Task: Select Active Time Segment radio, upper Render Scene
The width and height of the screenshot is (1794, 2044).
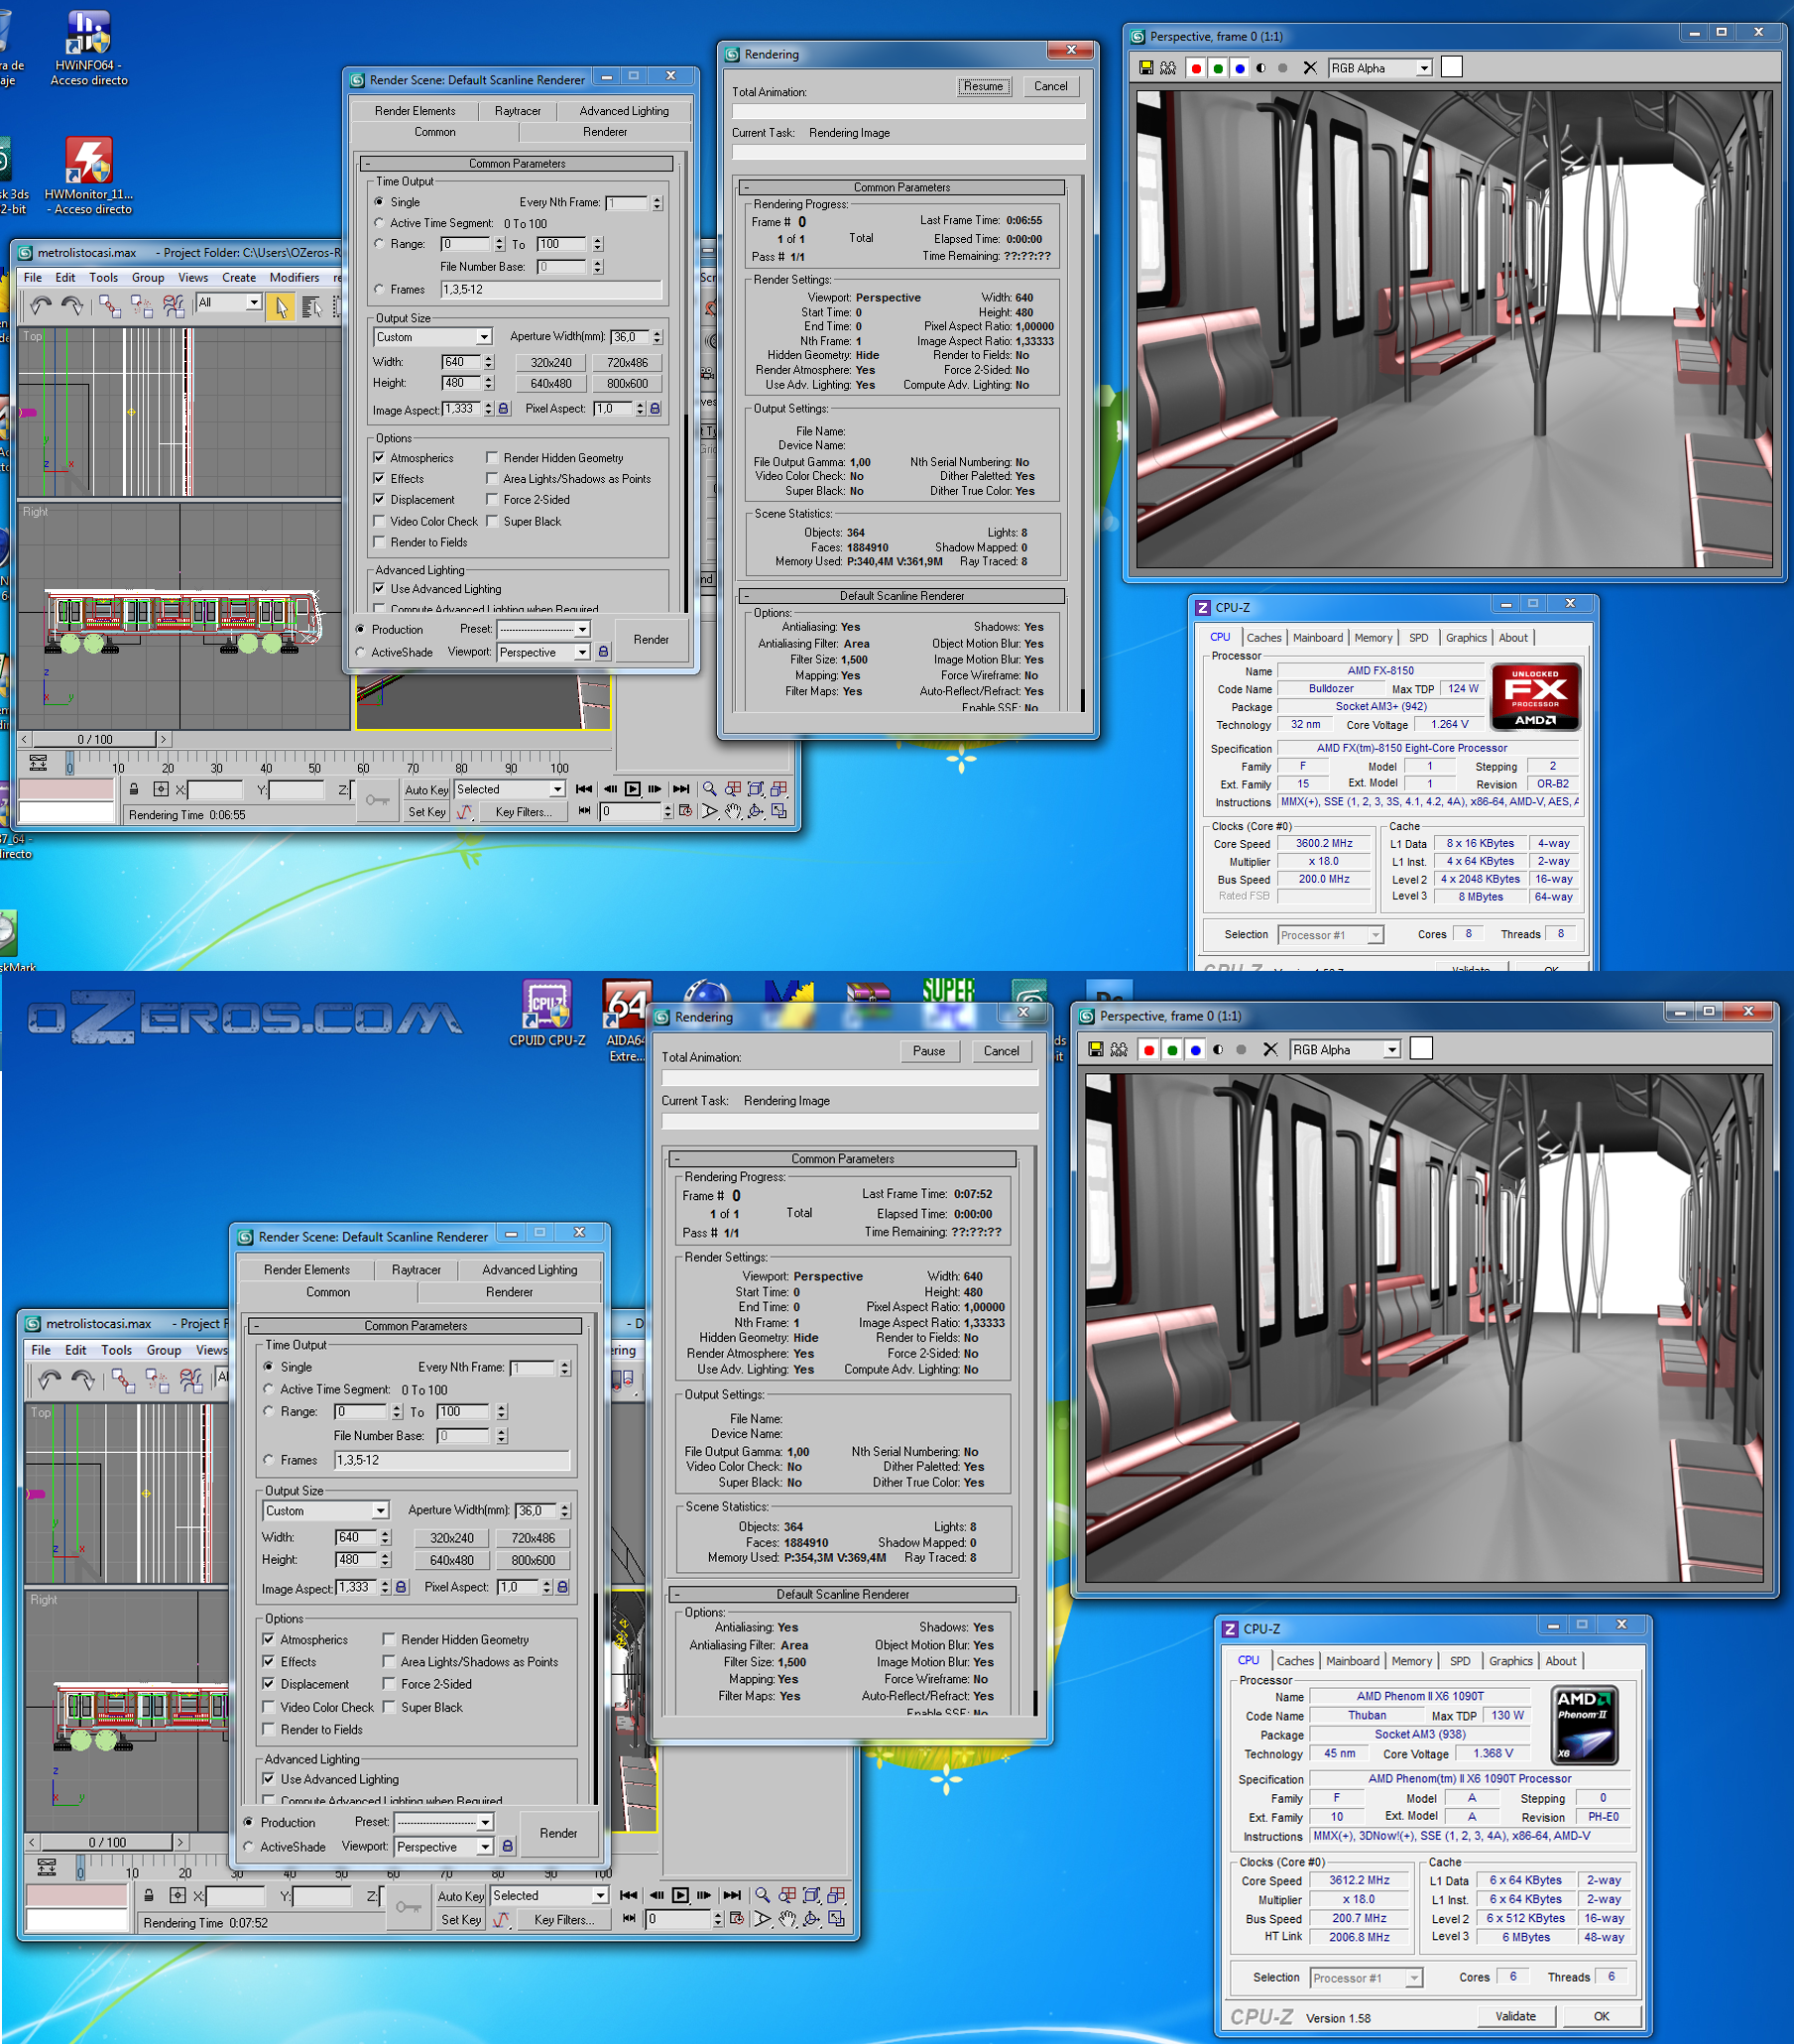Action: click(x=379, y=223)
